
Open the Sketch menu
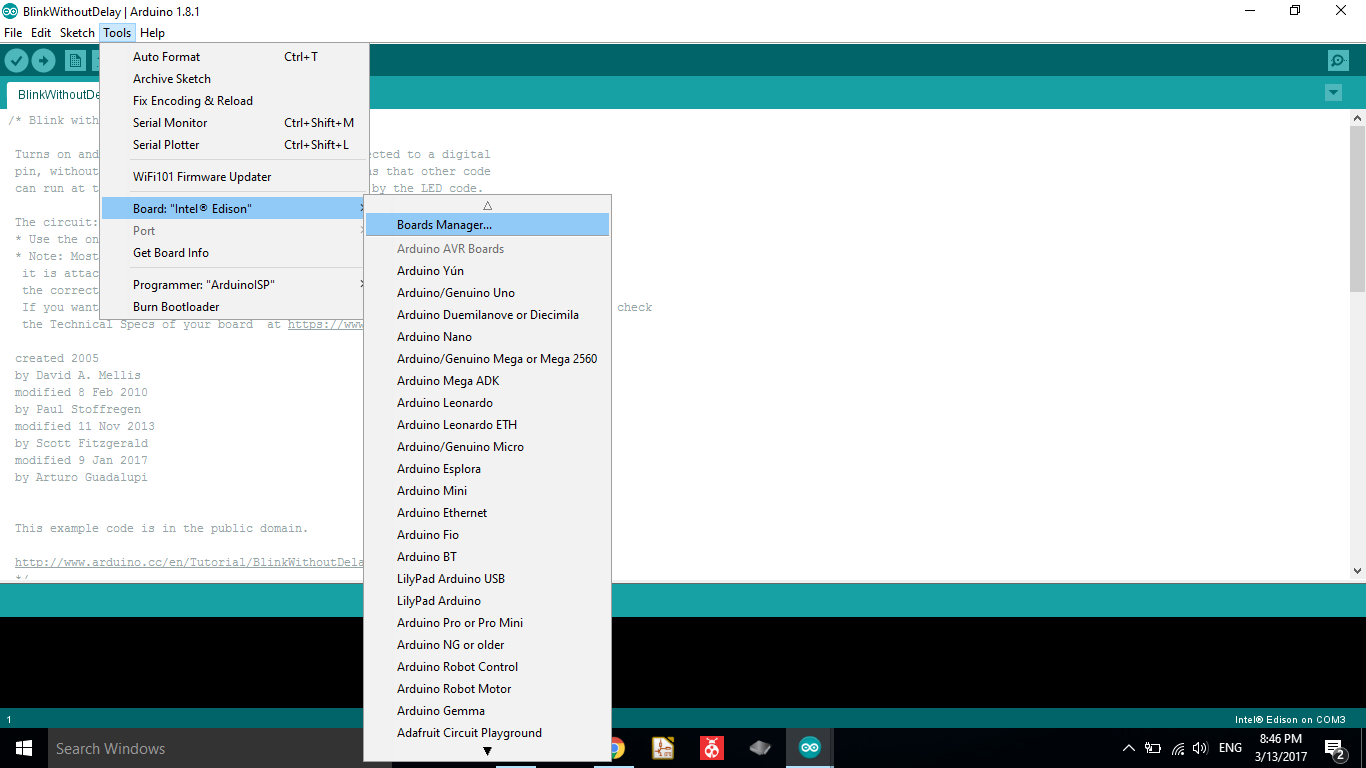[77, 33]
